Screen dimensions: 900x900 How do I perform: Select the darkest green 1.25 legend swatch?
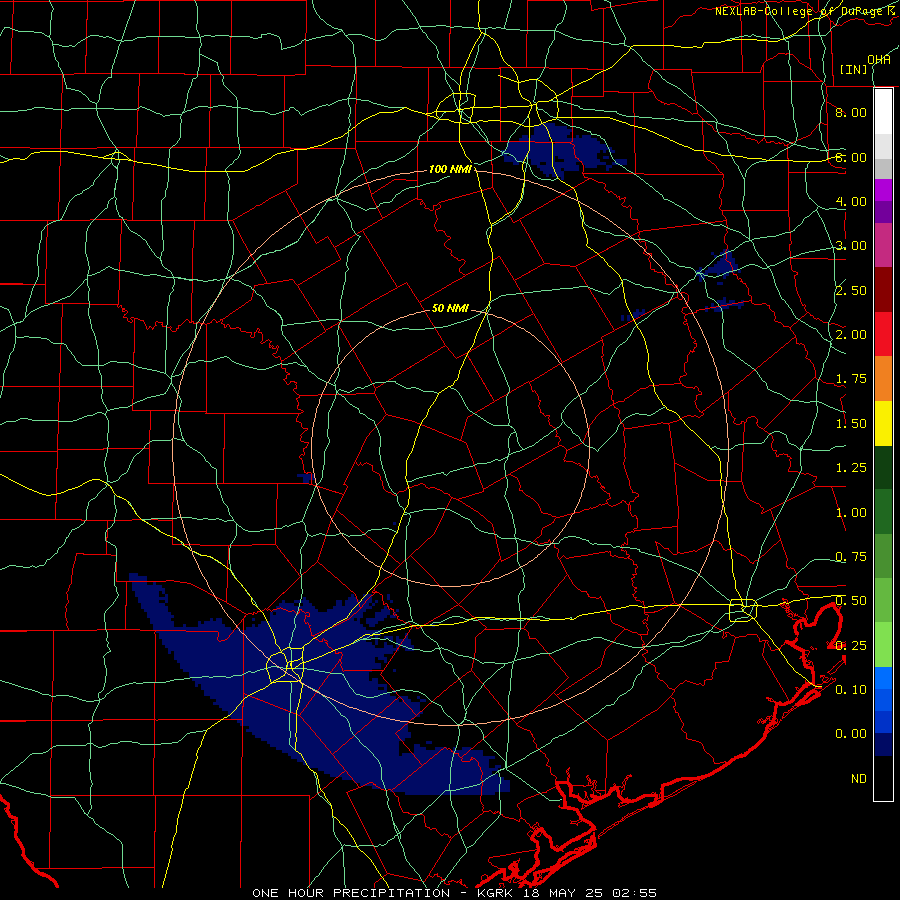[x=883, y=467]
